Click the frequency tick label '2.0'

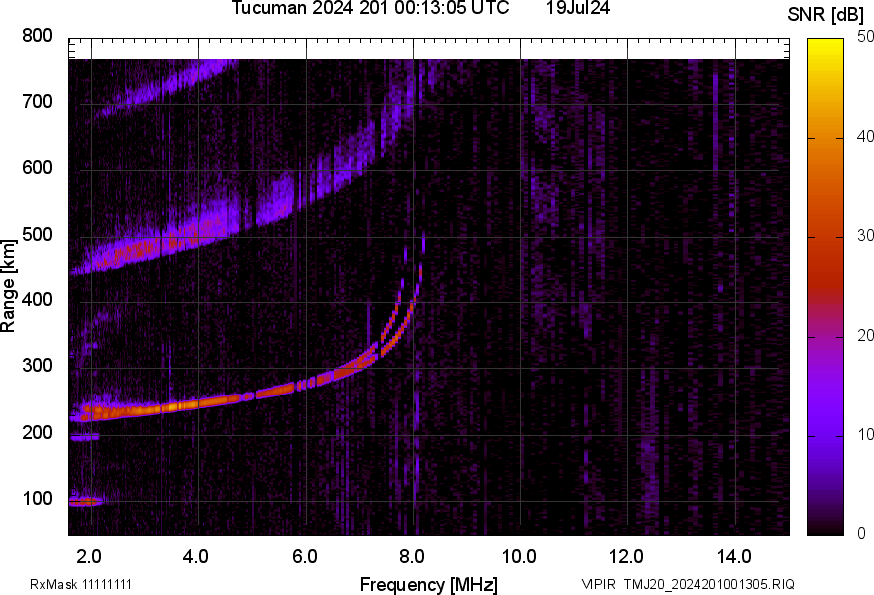[89, 557]
